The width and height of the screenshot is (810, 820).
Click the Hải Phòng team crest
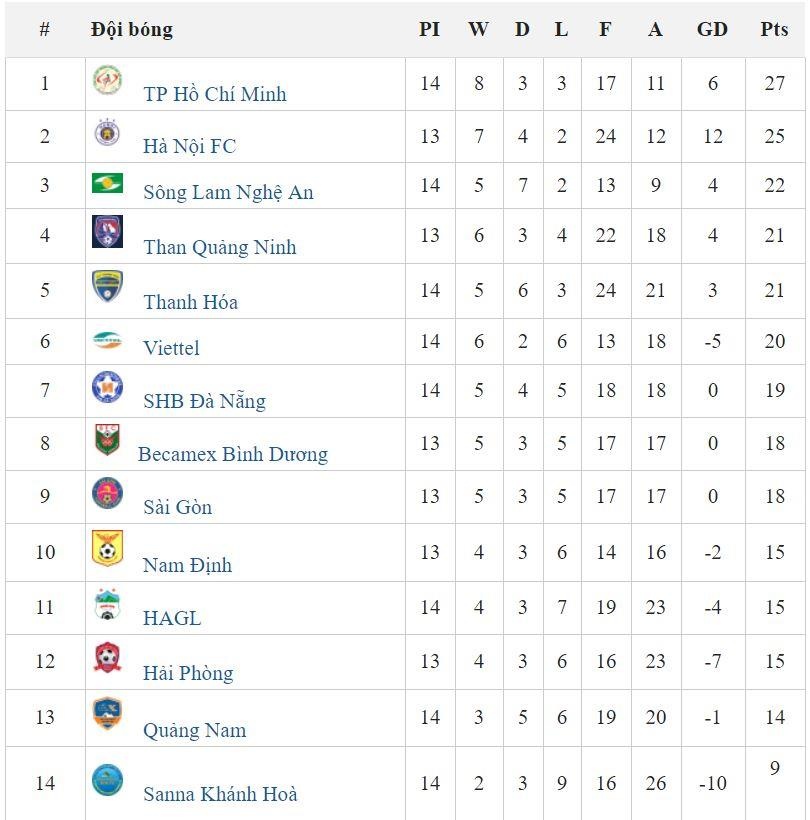pyautogui.click(x=107, y=657)
